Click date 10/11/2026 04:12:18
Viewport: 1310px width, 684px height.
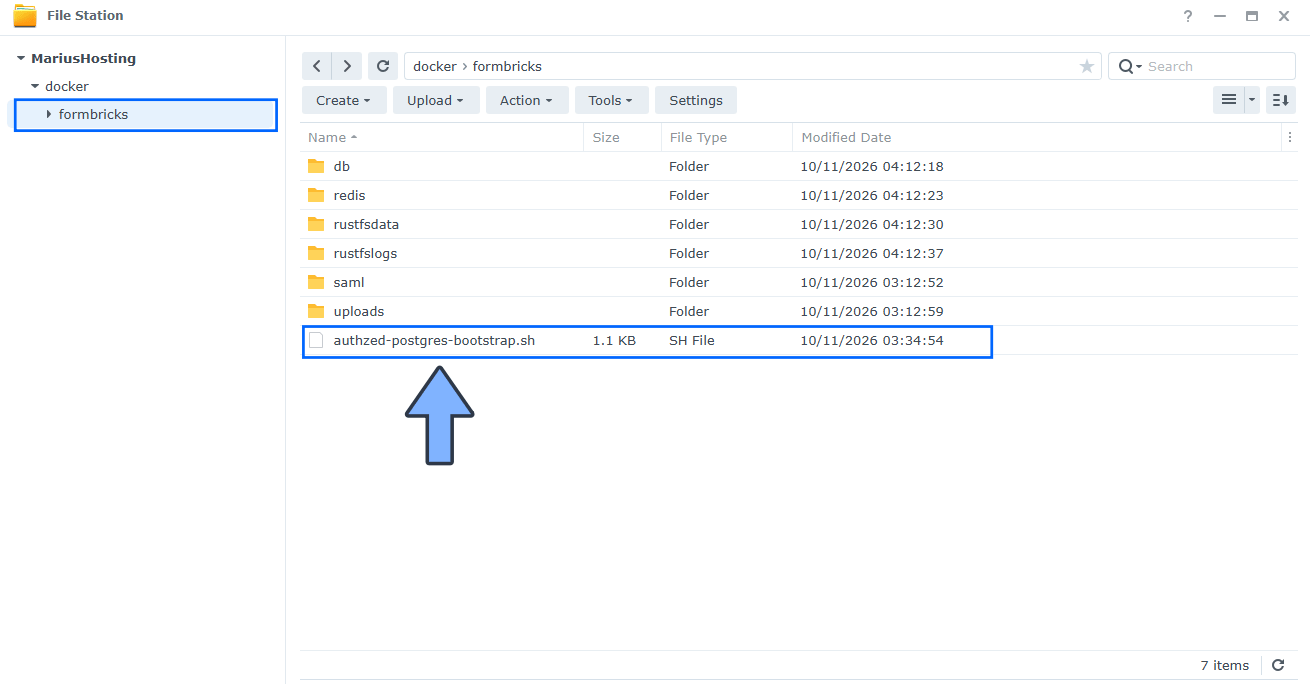tap(872, 166)
